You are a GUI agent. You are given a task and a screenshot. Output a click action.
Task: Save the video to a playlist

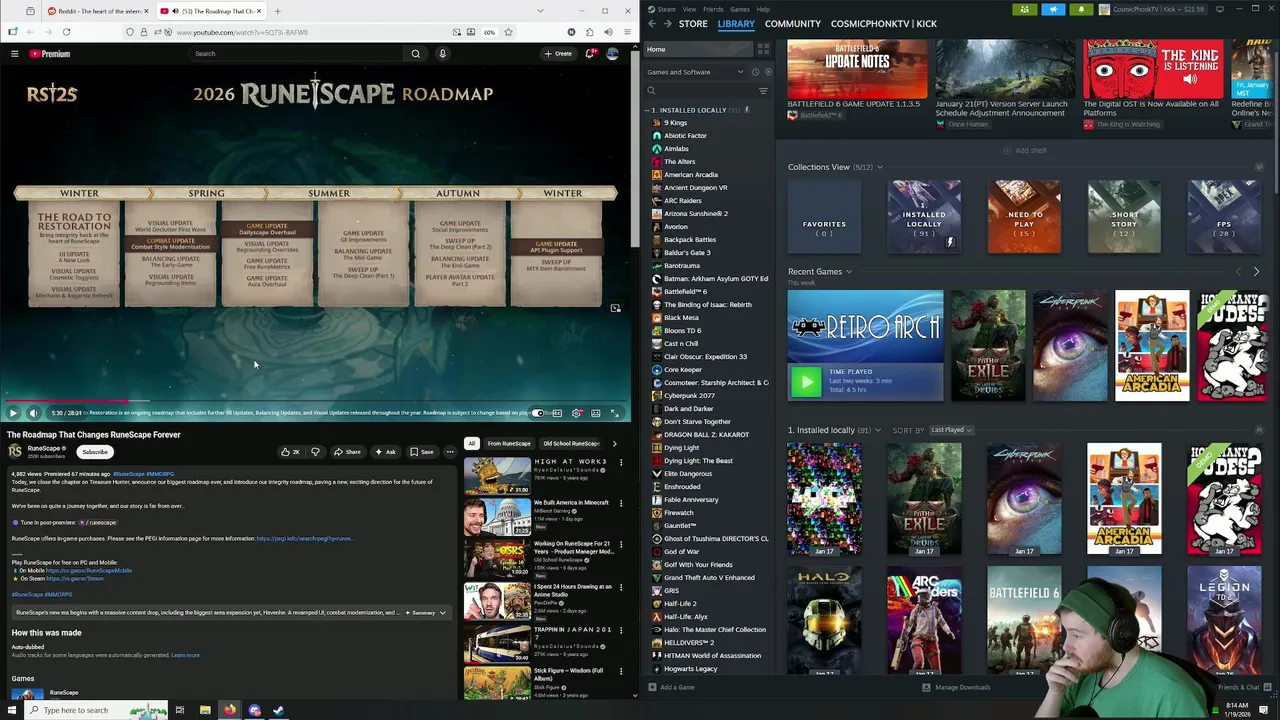(422, 452)
